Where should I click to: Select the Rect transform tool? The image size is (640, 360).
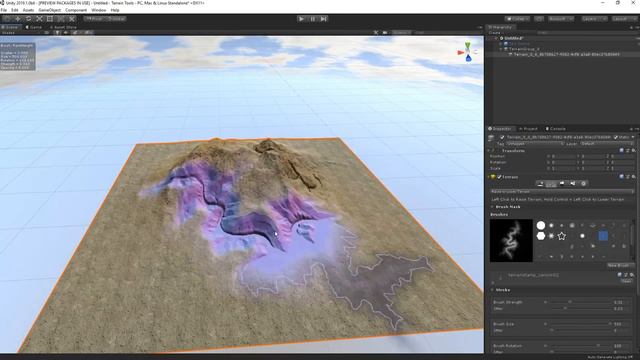[50, 19]
